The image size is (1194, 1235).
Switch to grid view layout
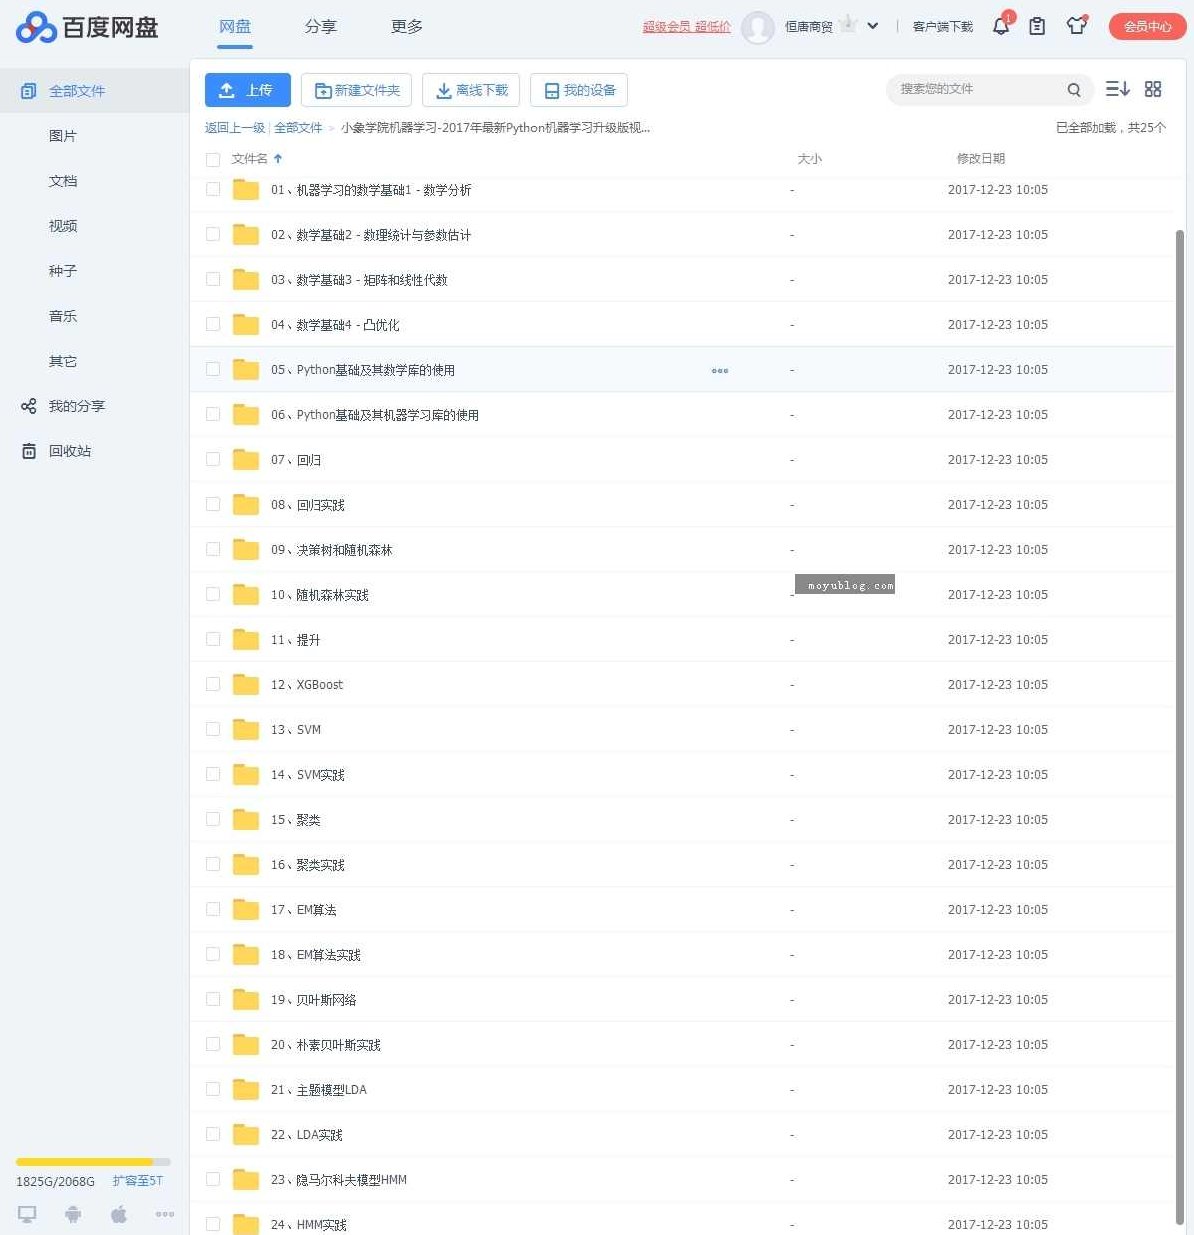[x=1152, y=89]
